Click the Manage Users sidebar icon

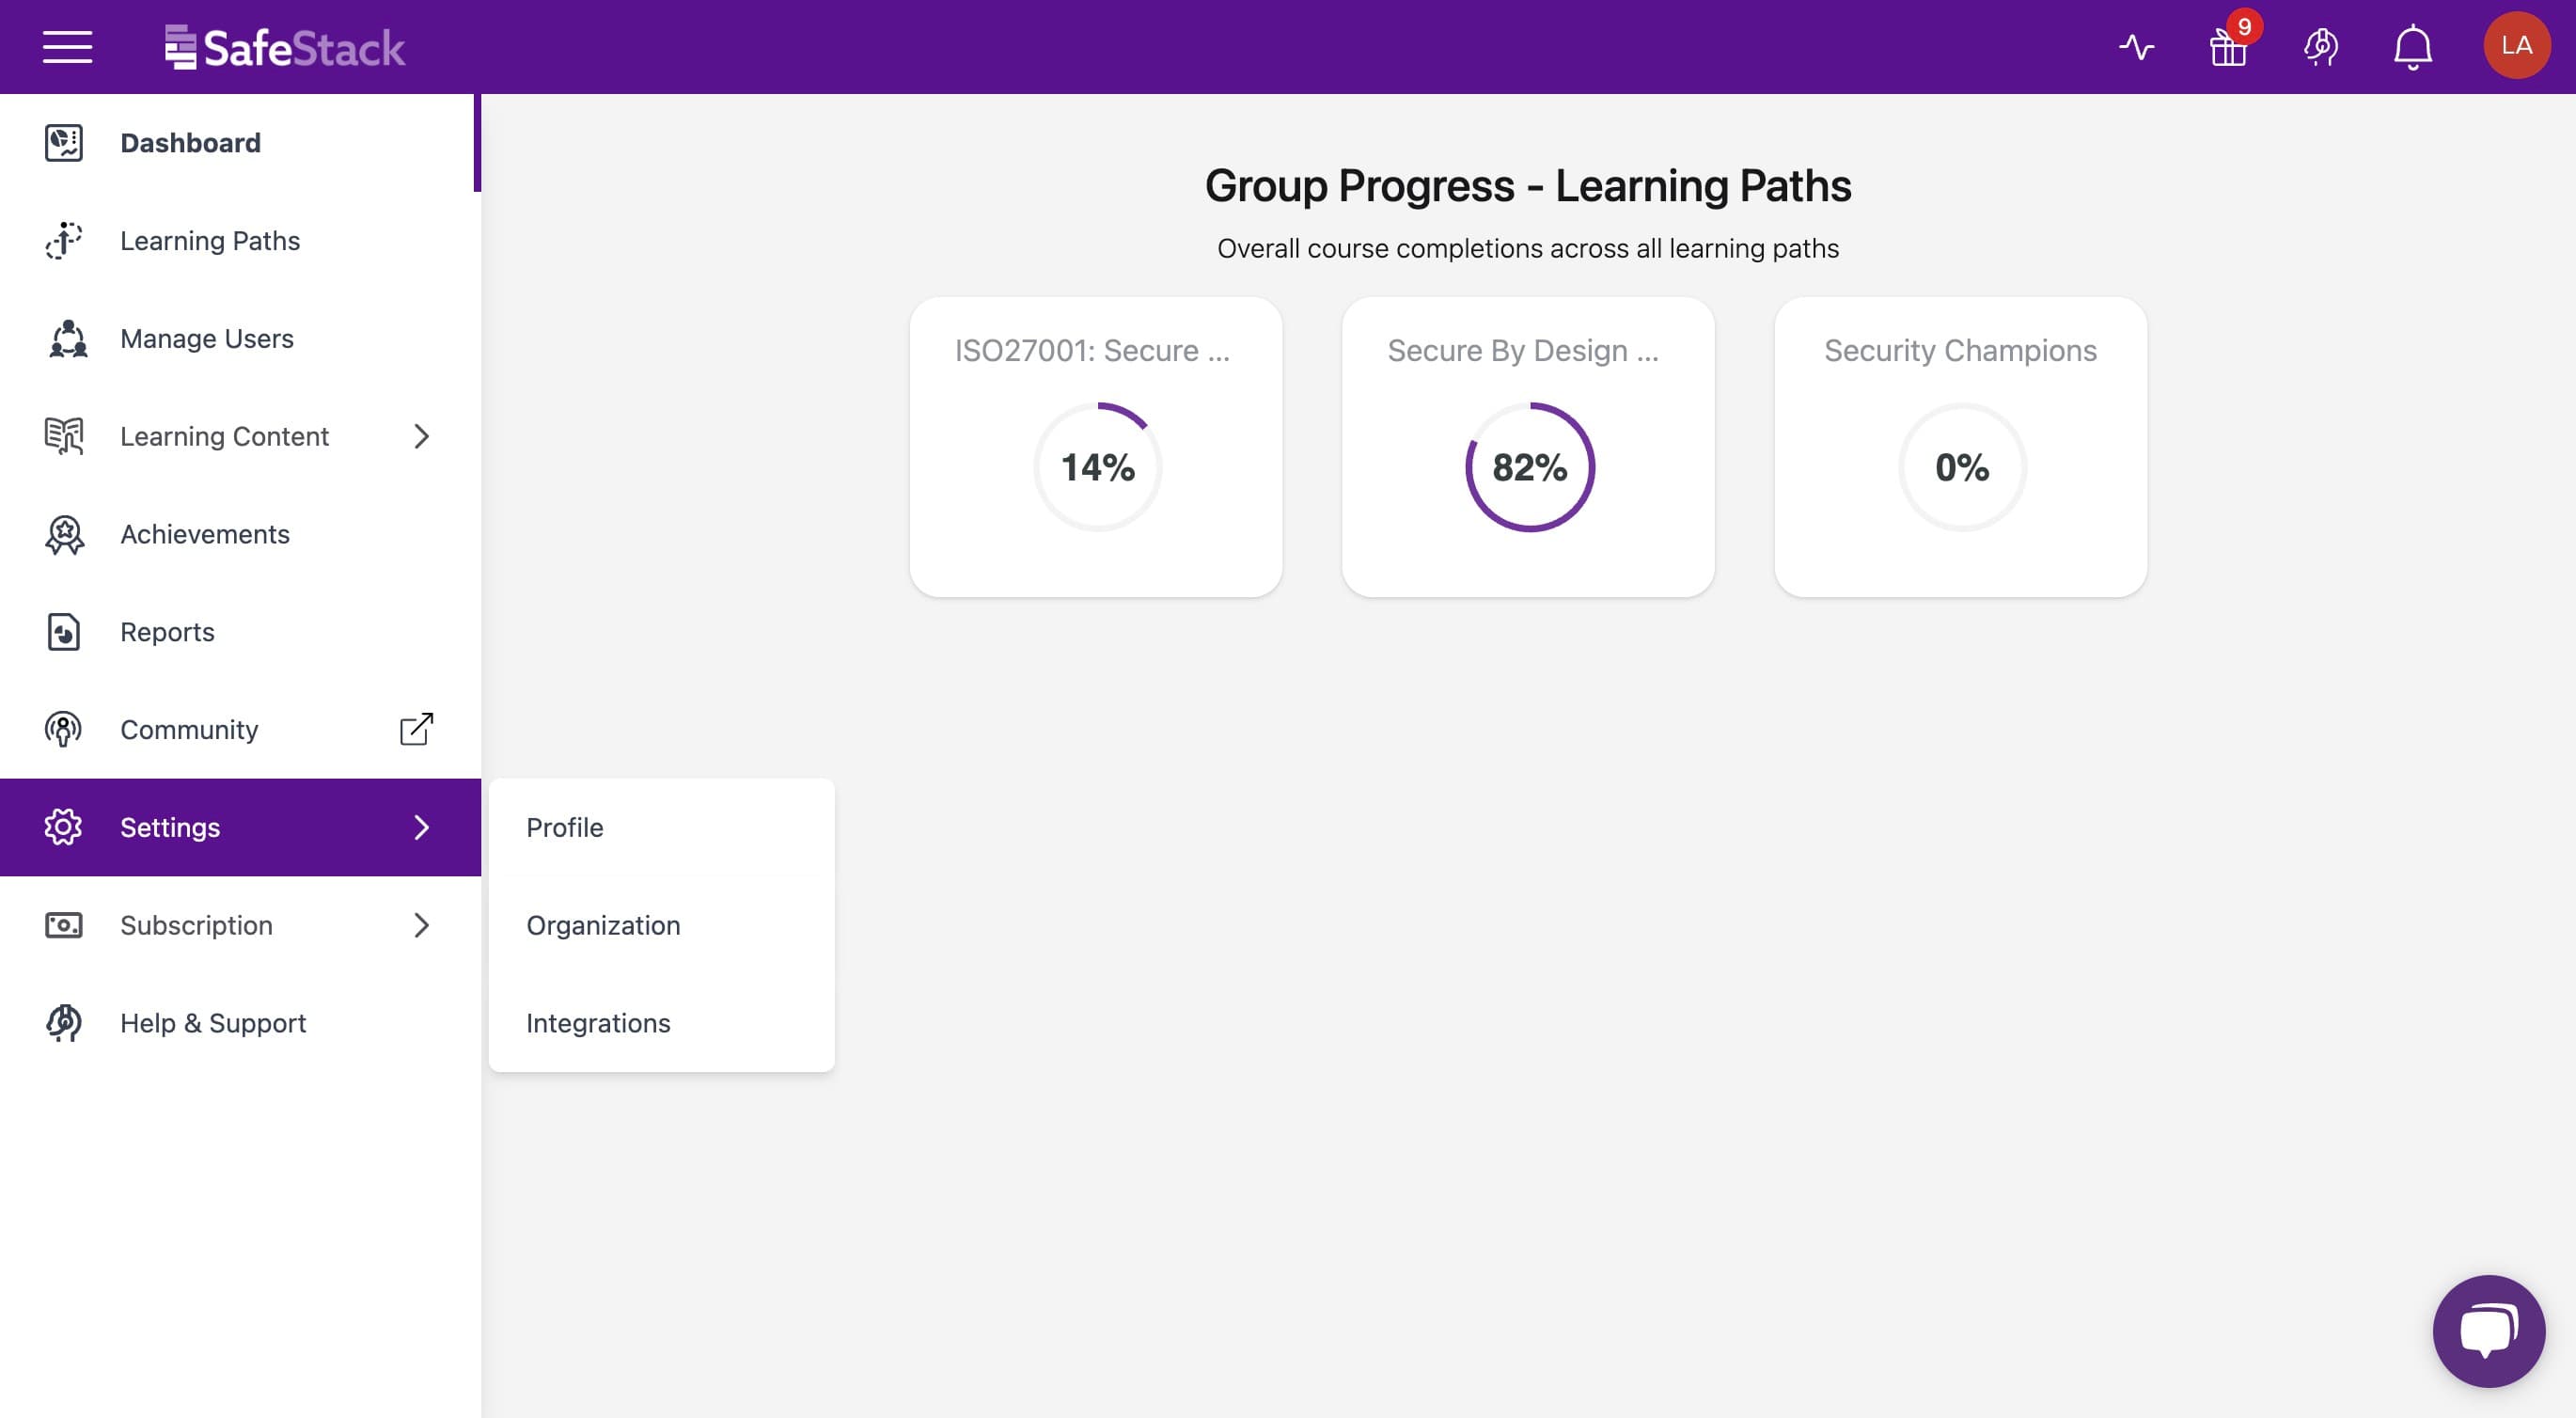point(66,339)
